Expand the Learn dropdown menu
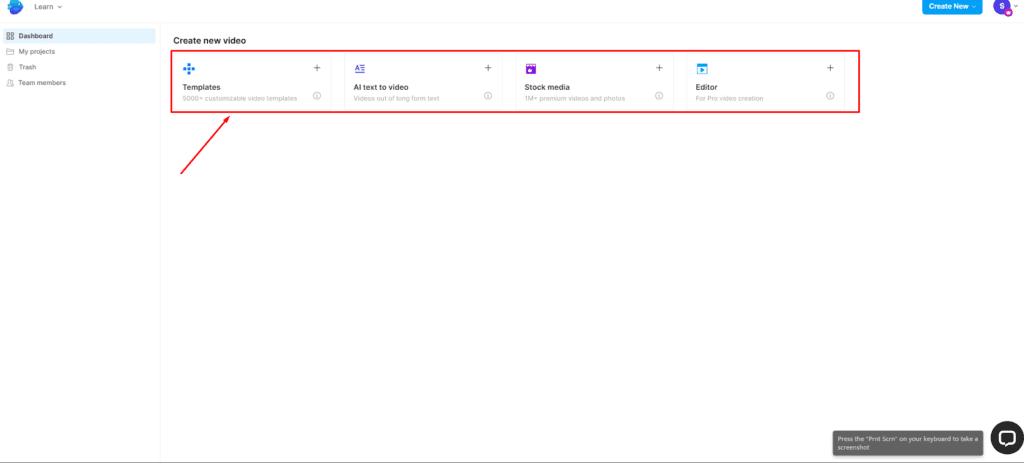This screenshot has height=463, width=1024. pyautogui.click(x=48, y=7)
